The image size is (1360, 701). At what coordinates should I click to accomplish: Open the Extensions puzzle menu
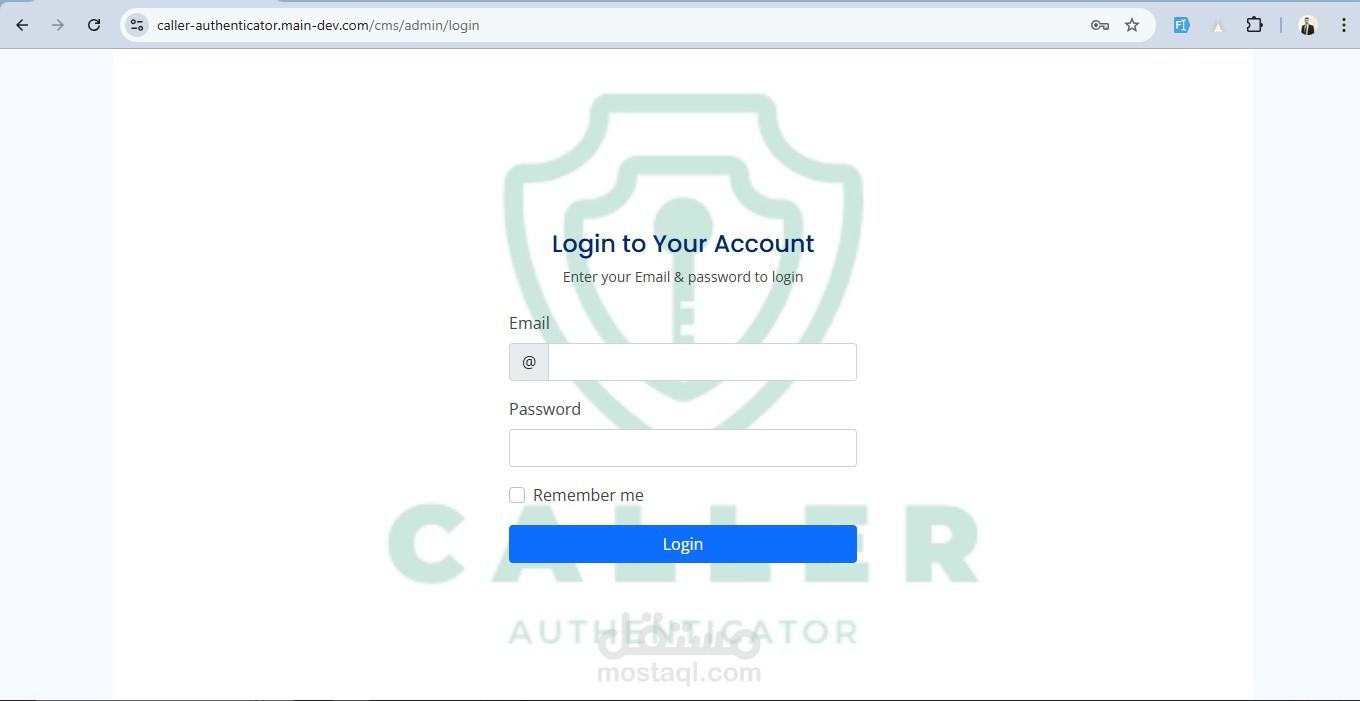(1254, 25)
